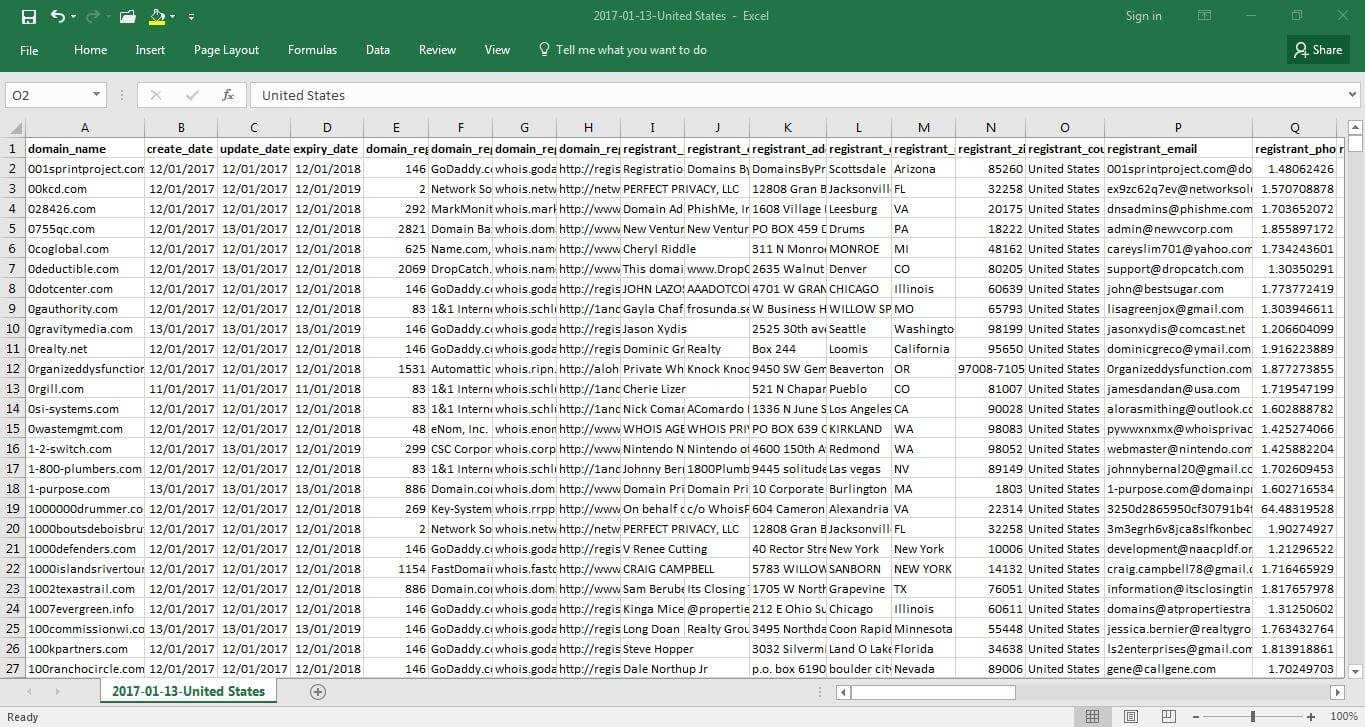Select column O header

tap(1065, 128)
